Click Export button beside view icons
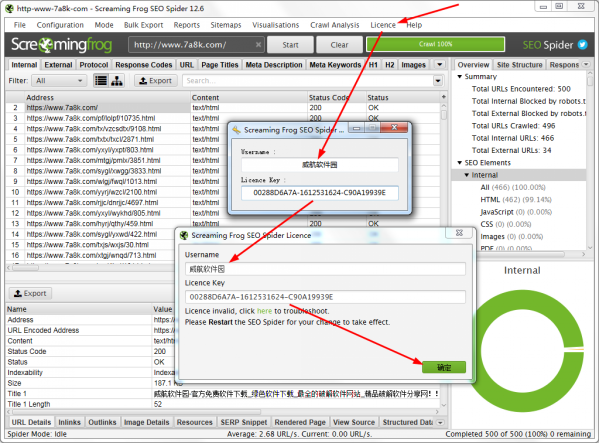 coord(155,81)
